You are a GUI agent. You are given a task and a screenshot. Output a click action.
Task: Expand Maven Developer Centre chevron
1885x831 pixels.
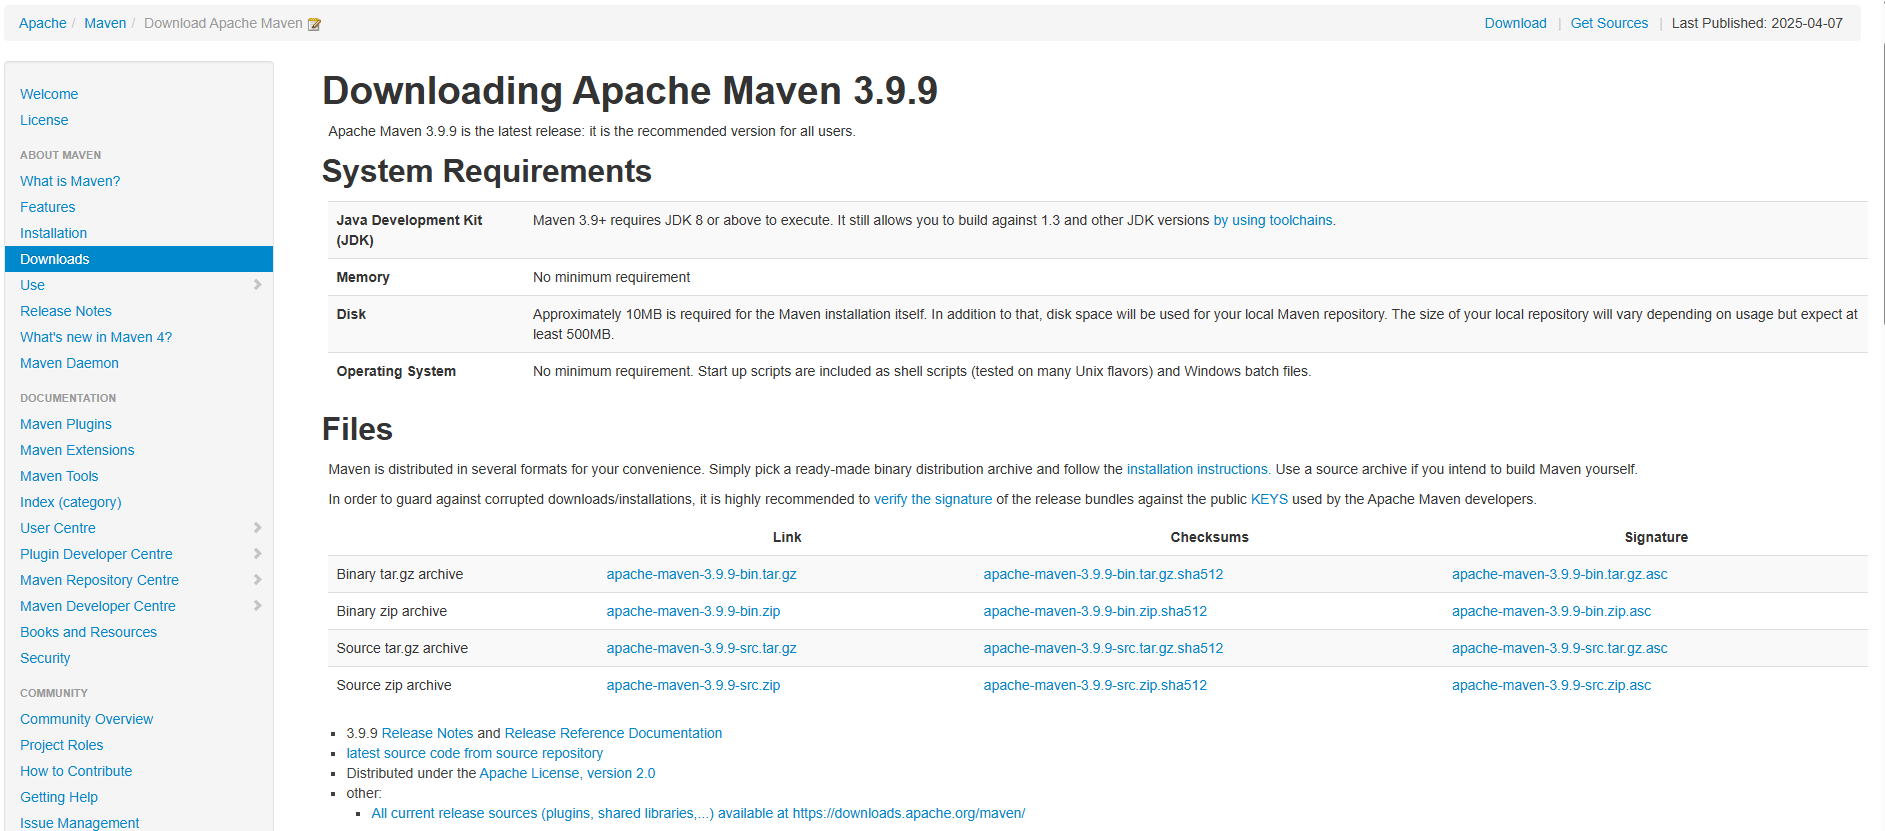coord(257,606)
